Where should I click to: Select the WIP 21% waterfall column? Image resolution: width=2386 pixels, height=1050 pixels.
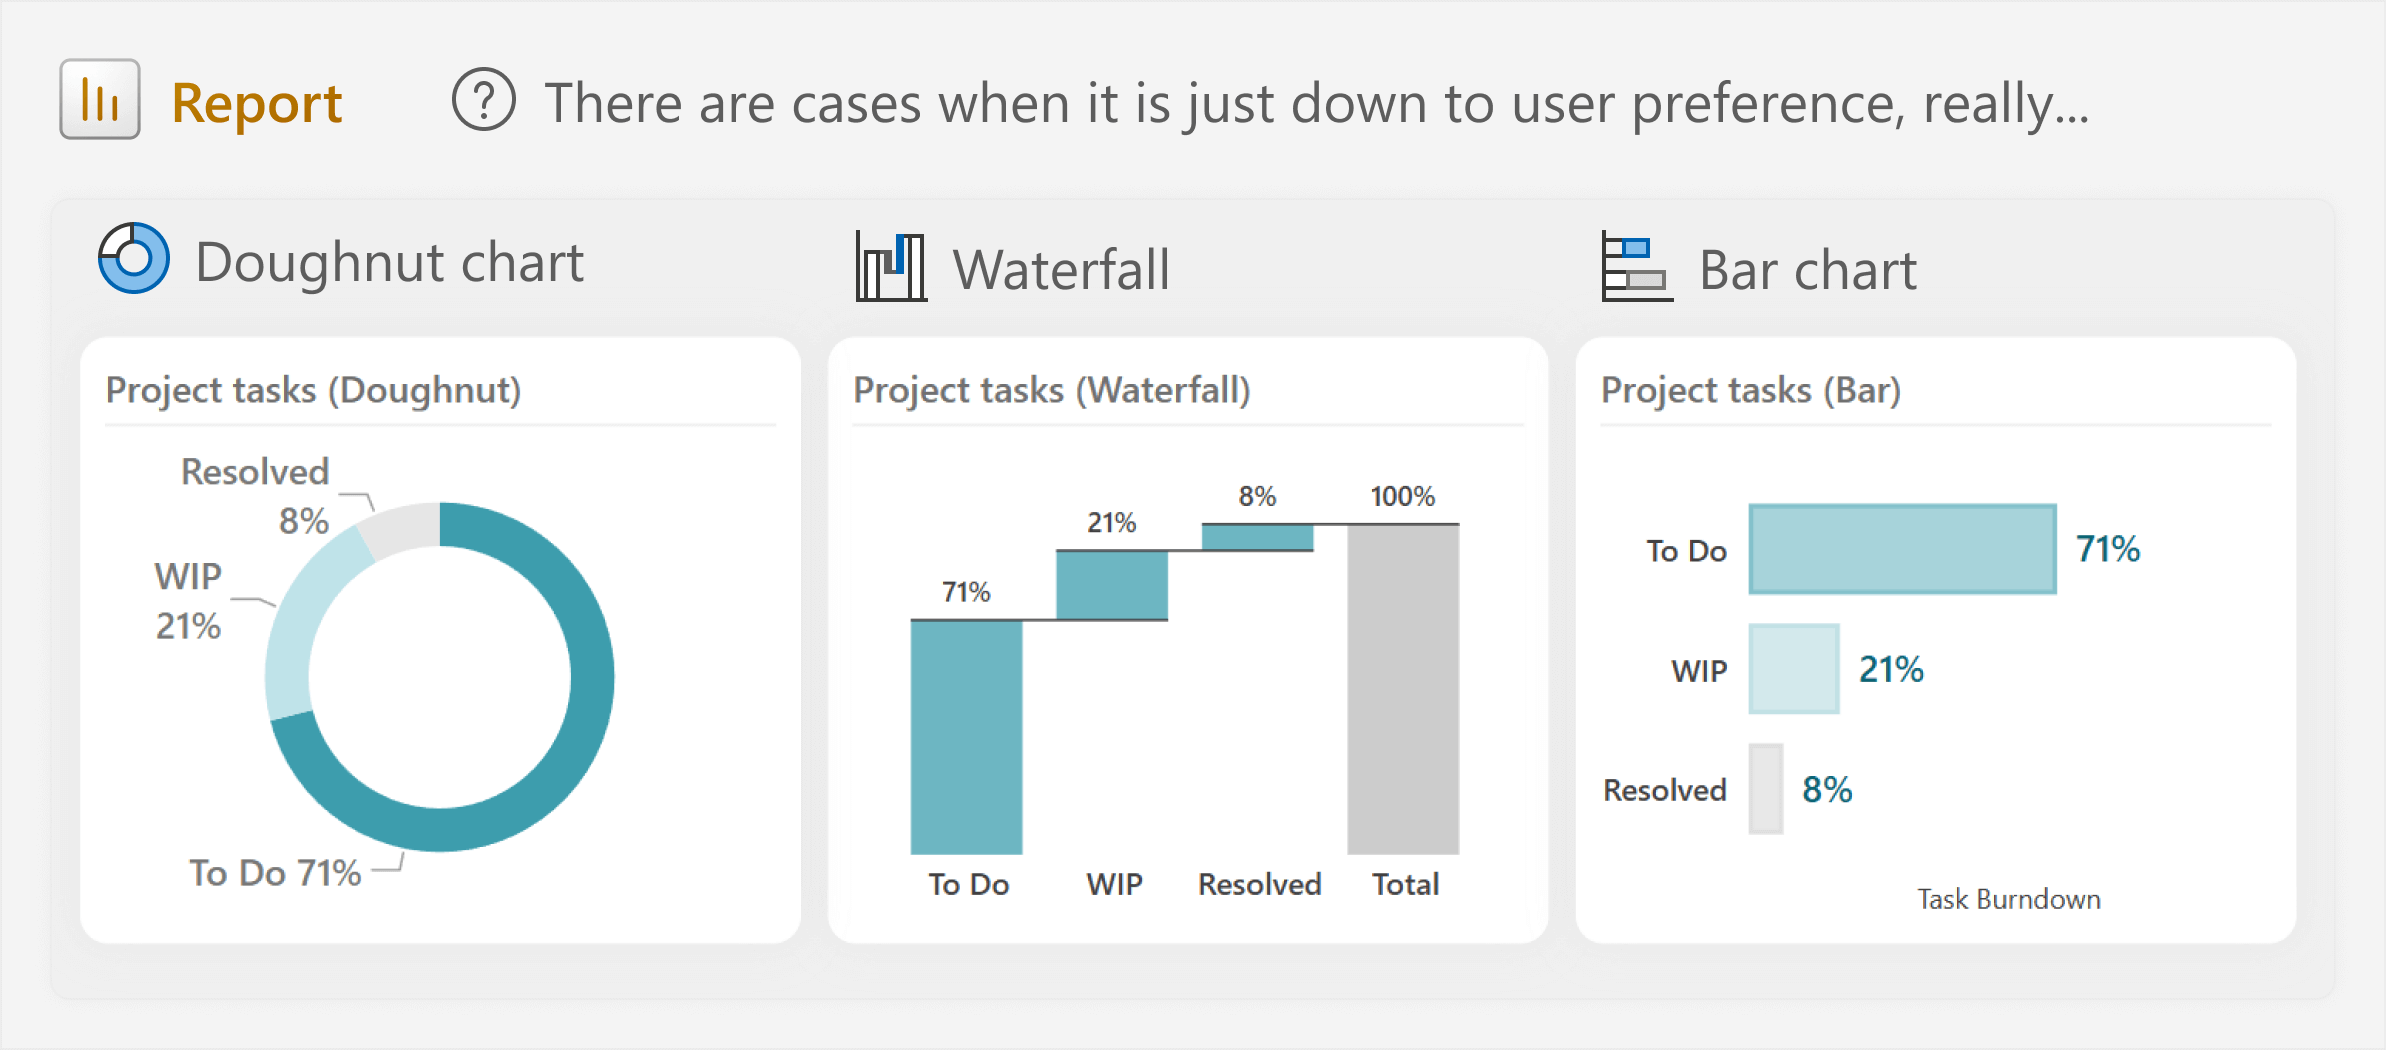pos(1112,585)
